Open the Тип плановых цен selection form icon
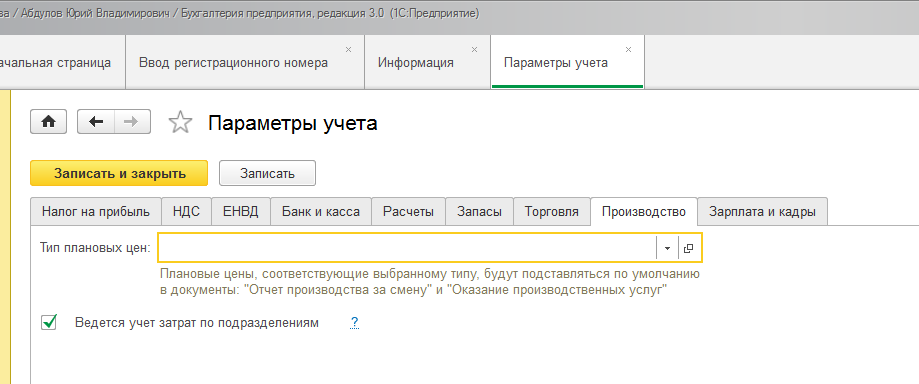919x384 pixels. tap(689, 248)
